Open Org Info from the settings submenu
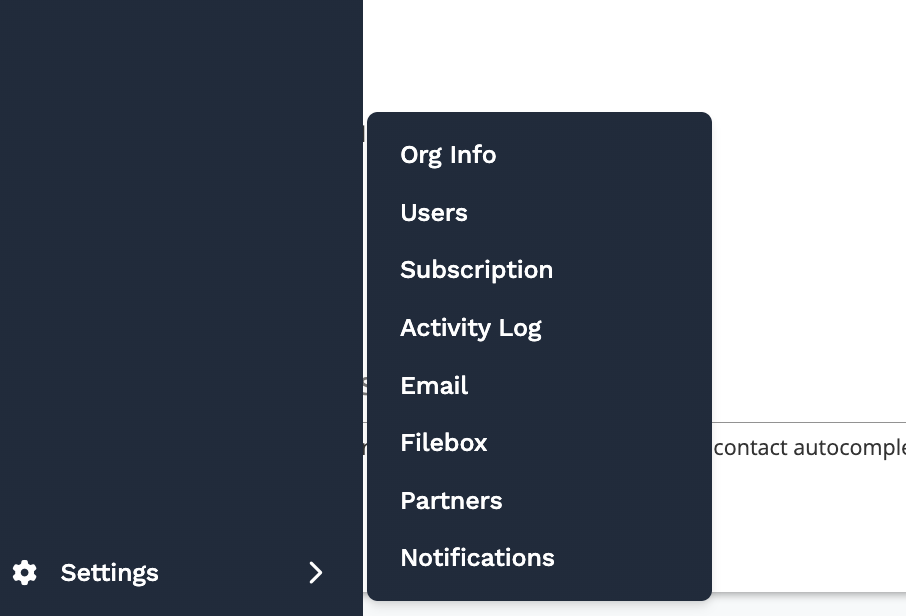906x616 pixels. point(448,155)
